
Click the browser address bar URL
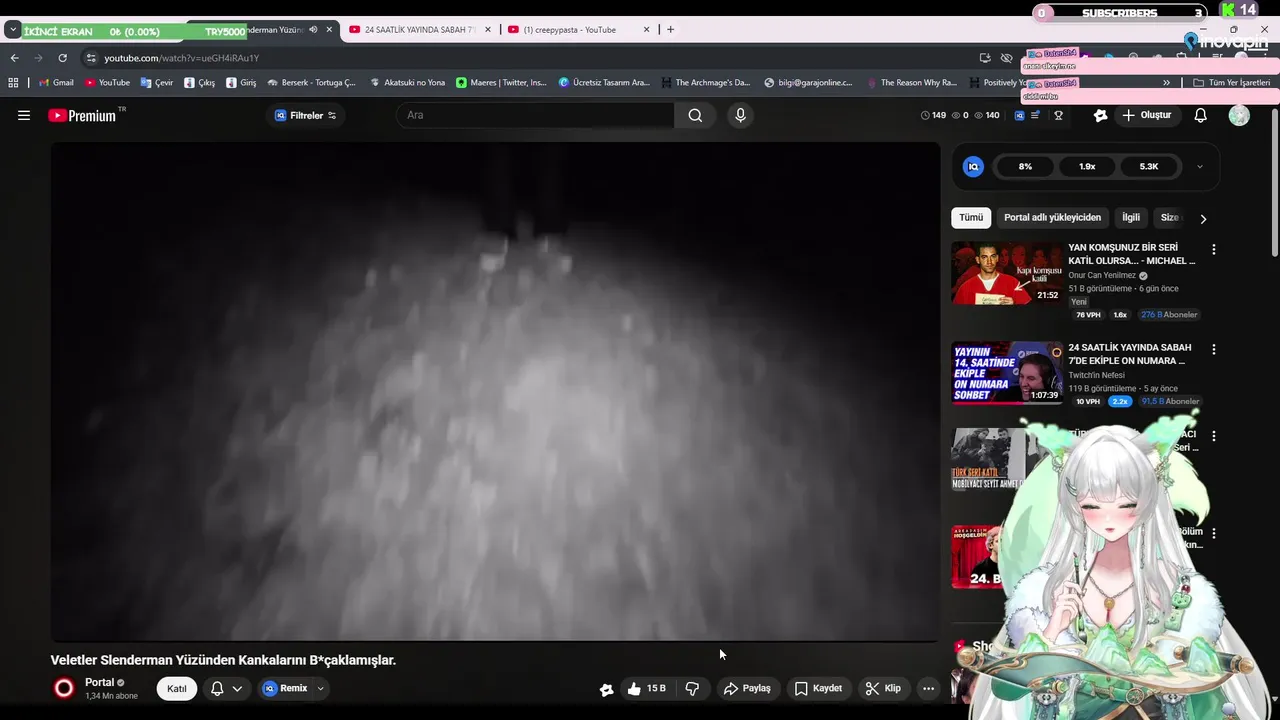(x=181, y=58)
